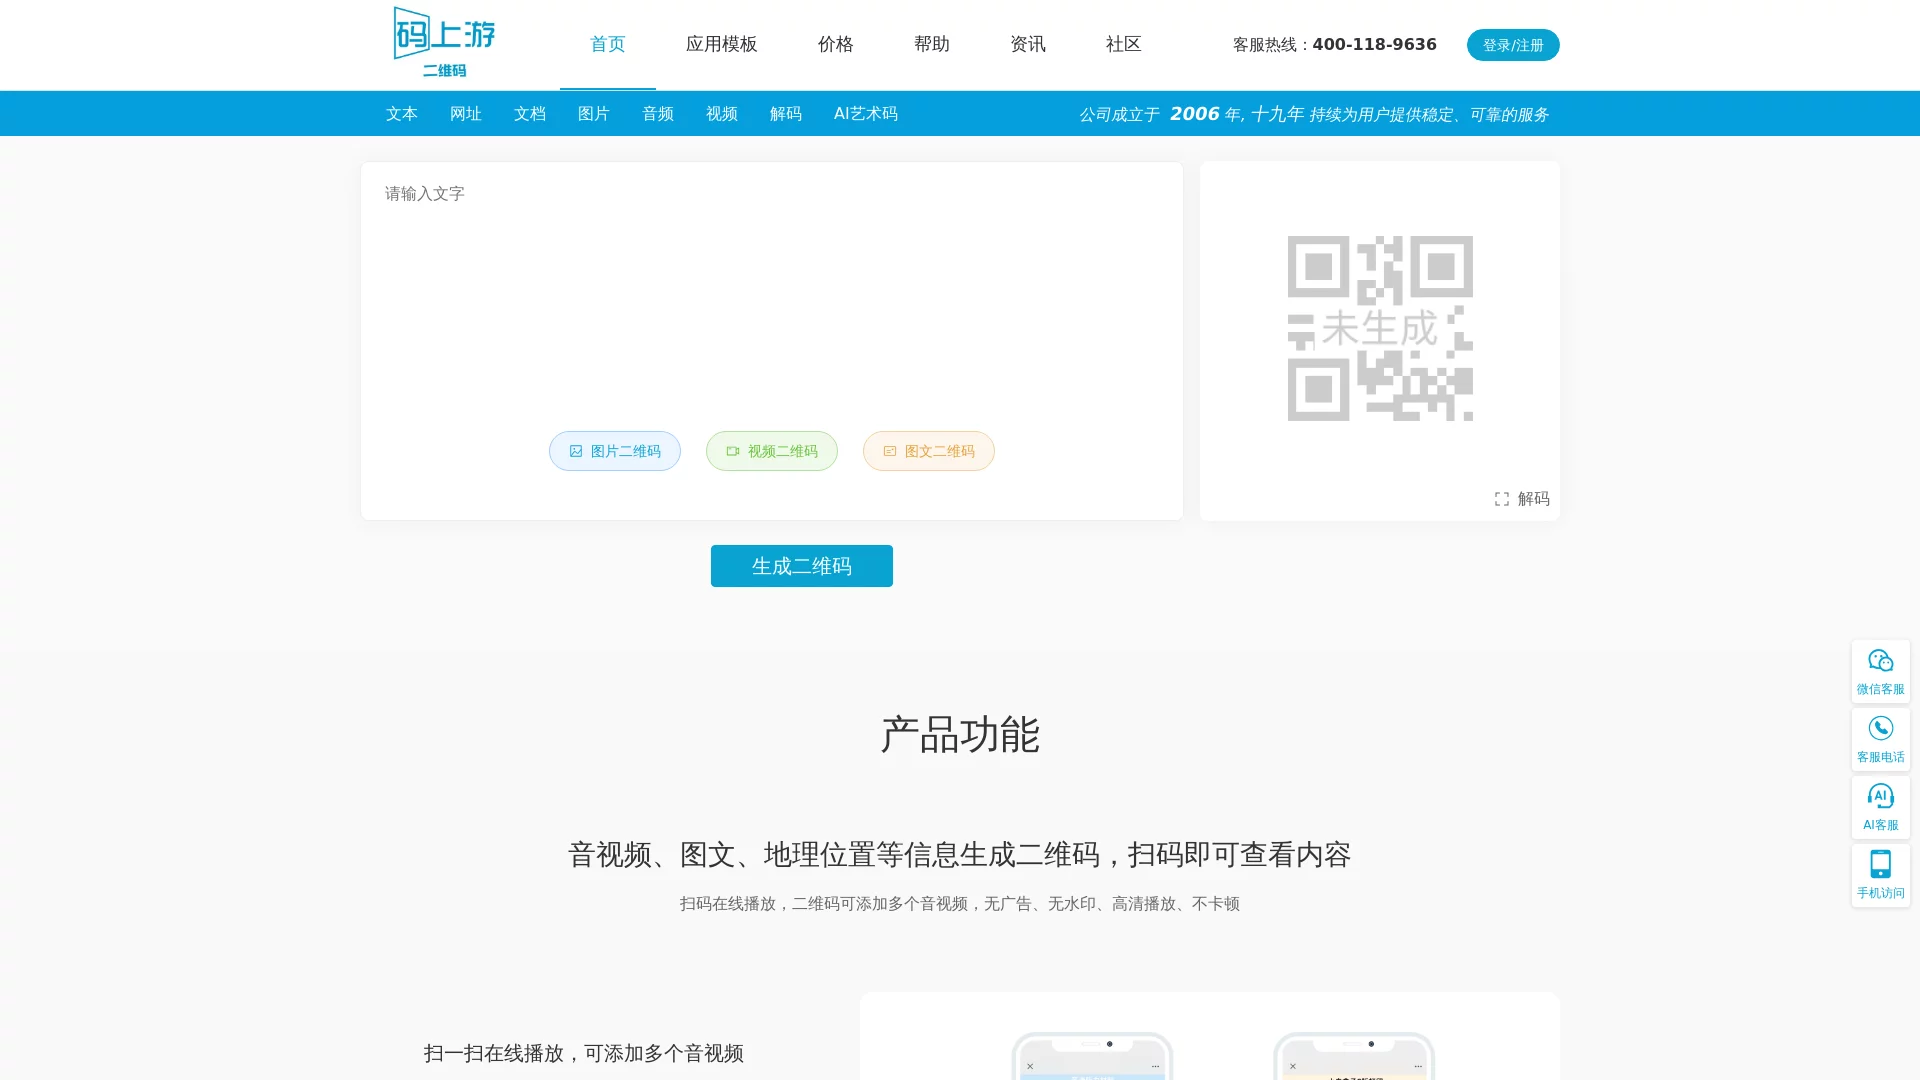
Task: Open the 登录/注册 page
Action: point(1513,44)
